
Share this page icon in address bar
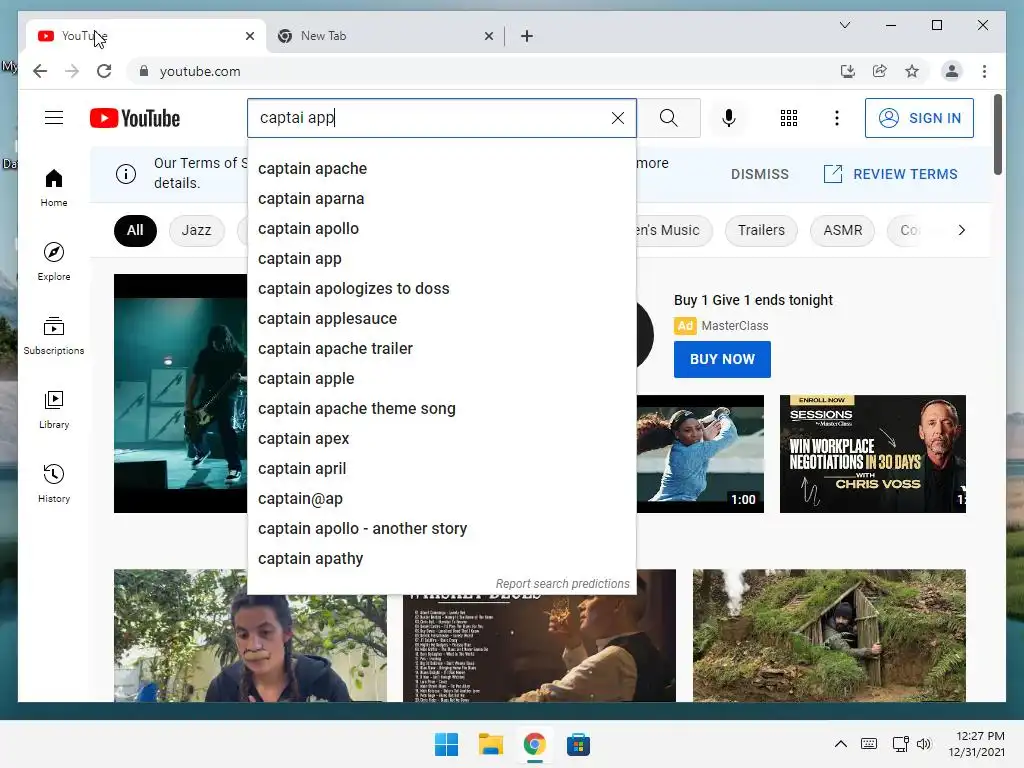880,71
